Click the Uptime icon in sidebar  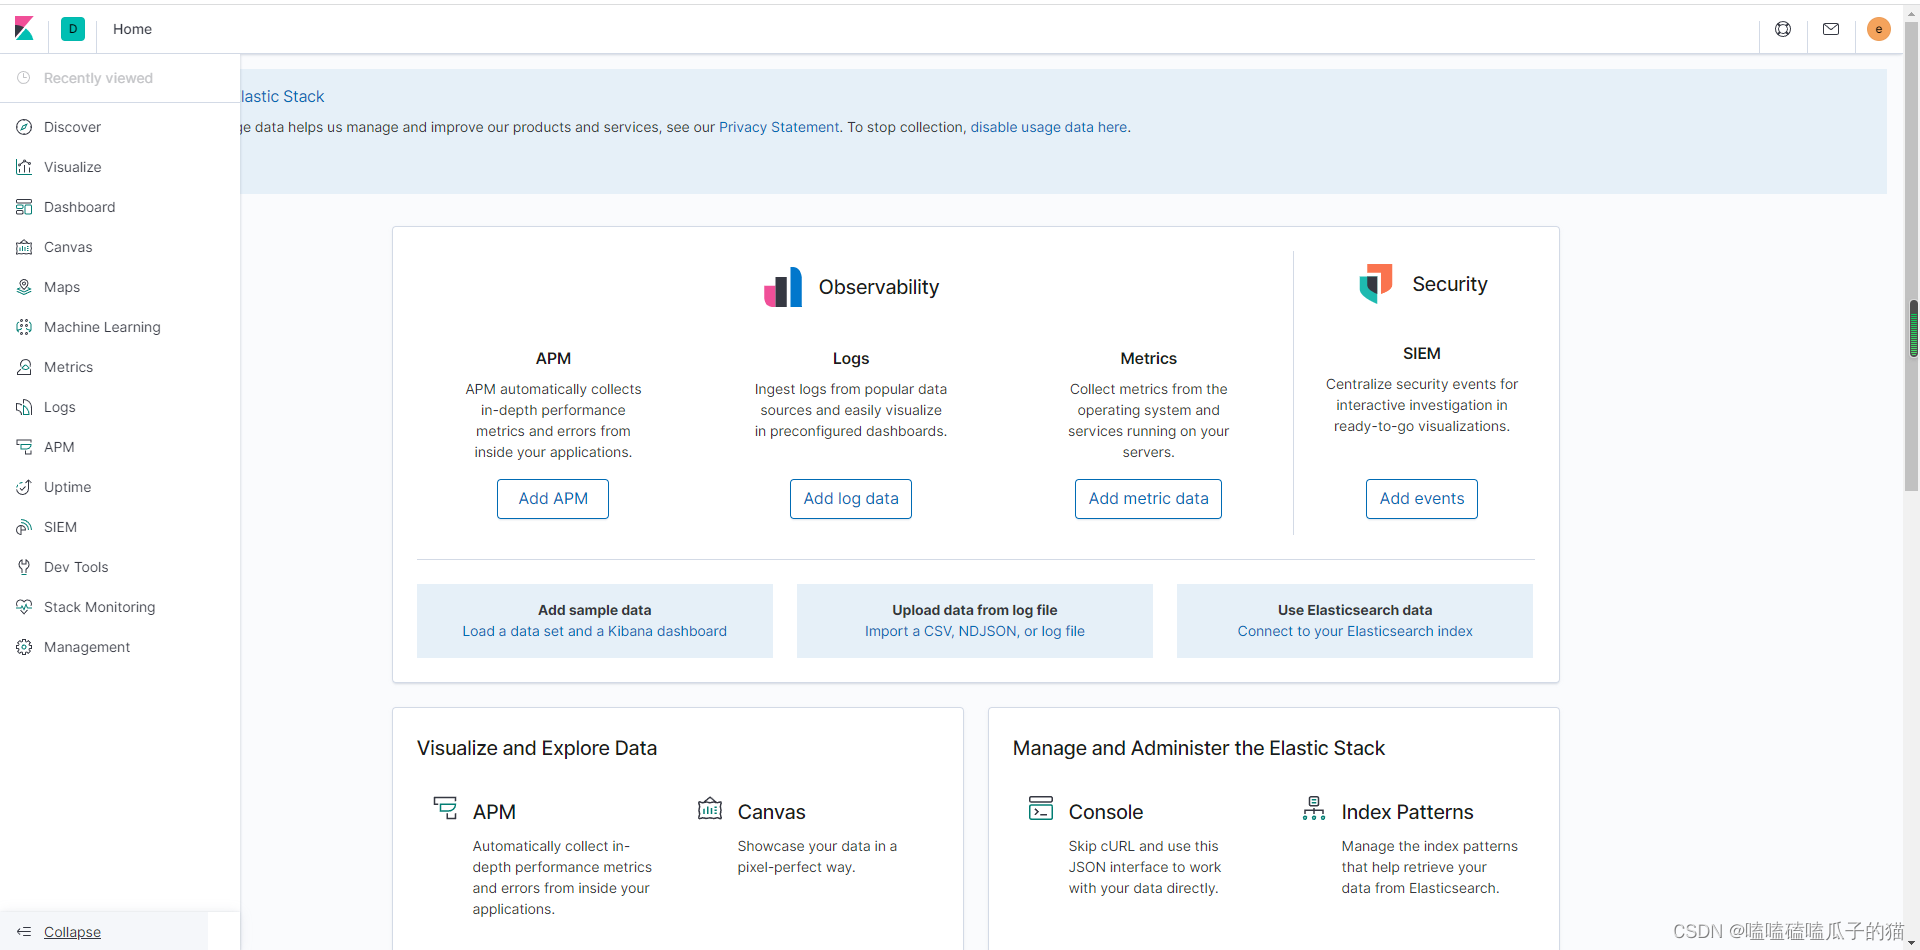(24, 487)
